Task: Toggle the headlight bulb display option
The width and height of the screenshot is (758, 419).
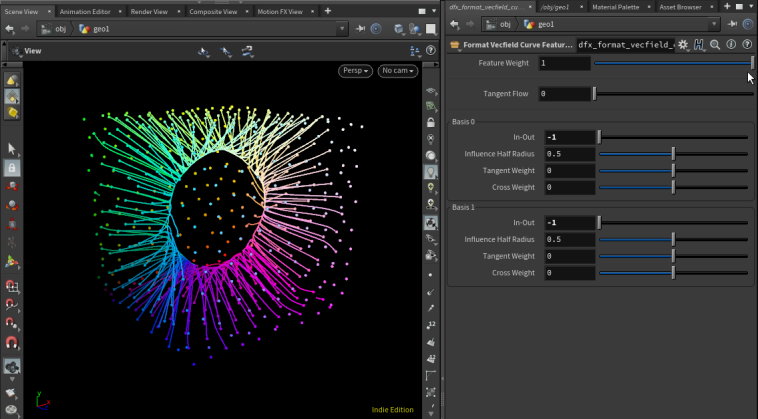Action: click(x=431, y=172)
